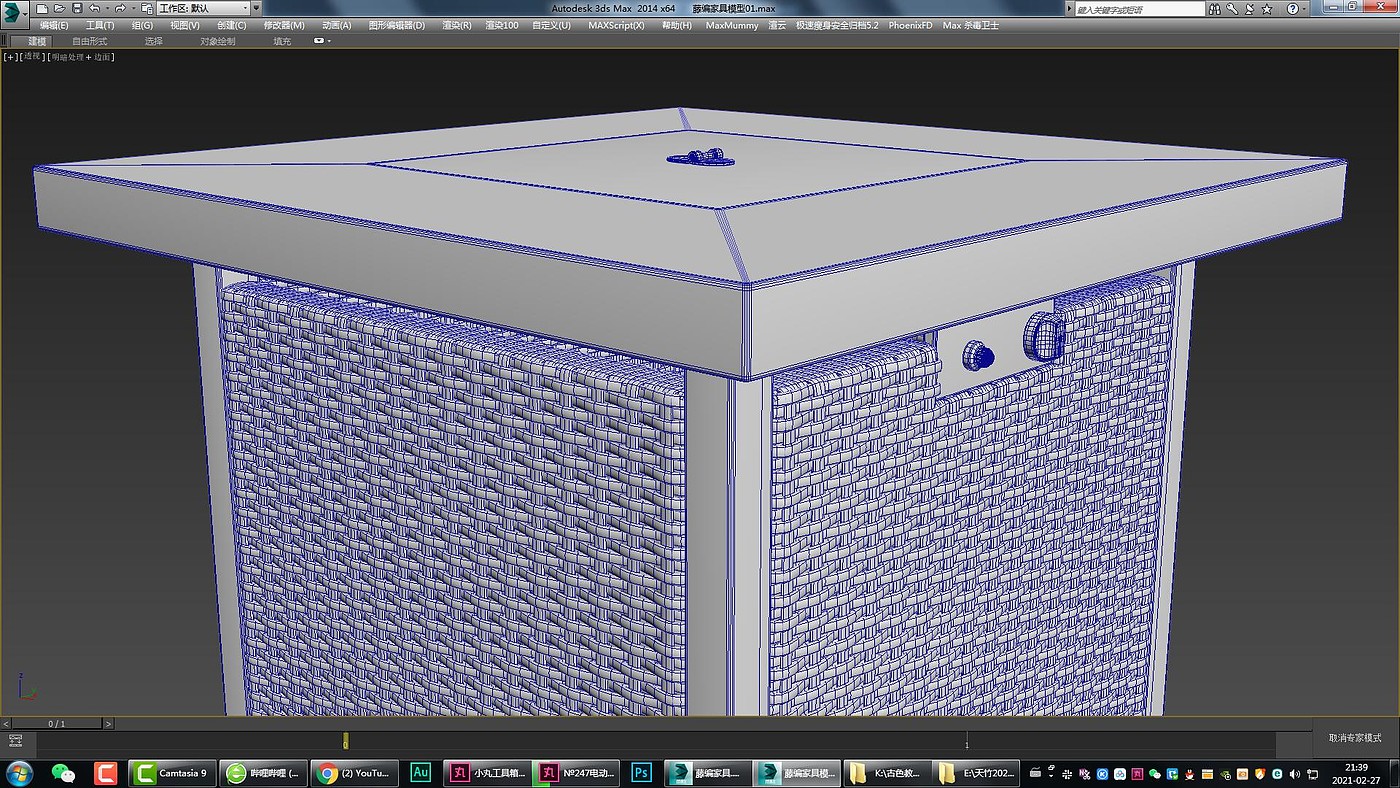
Task: Toggle the viewport [+] menu label
Action: (11, 57)
